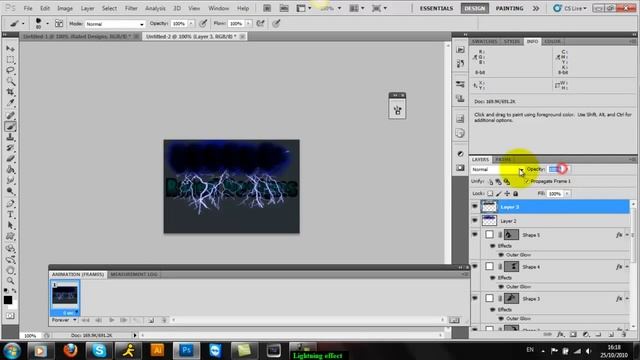Select the Path Selection tool
Viewport: 640px width, 360px height.
(10, 225)
